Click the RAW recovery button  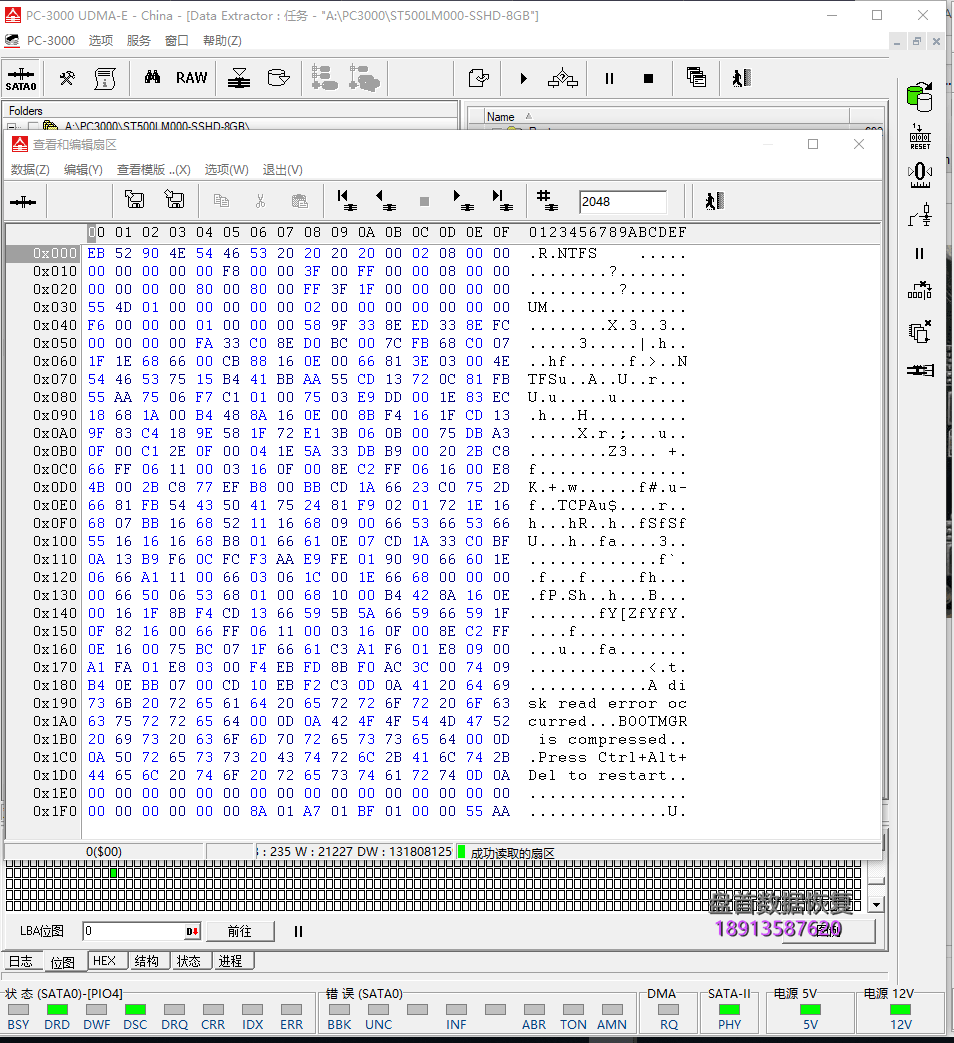192,78
